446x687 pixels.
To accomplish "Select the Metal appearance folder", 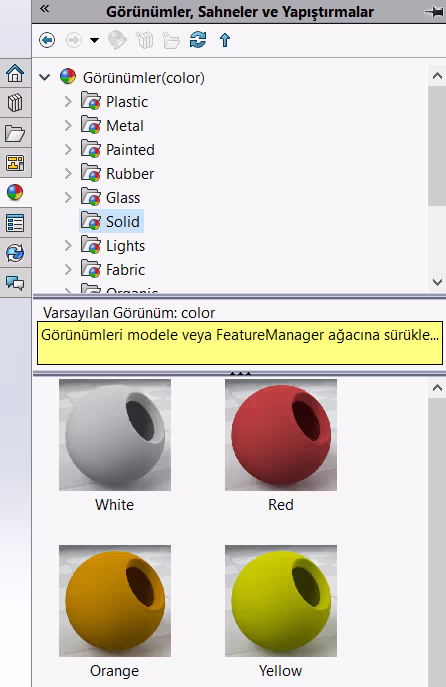I will [125, 126].
